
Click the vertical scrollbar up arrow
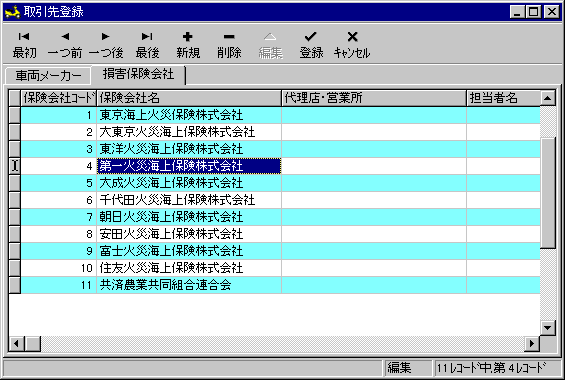(548, 98)
